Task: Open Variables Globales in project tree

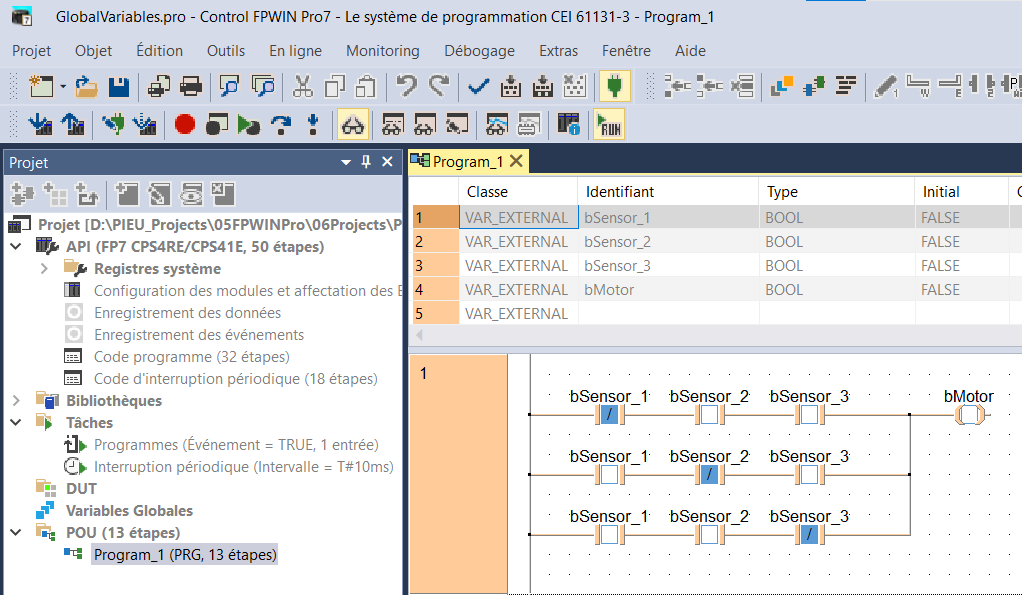Action: coord(129,510)
